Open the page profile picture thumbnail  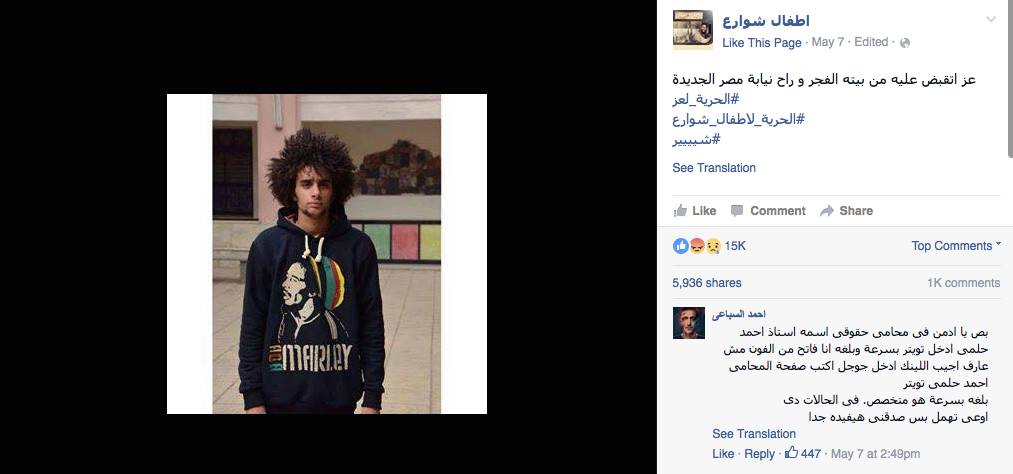pyautogui.click(x=693, y=30)
